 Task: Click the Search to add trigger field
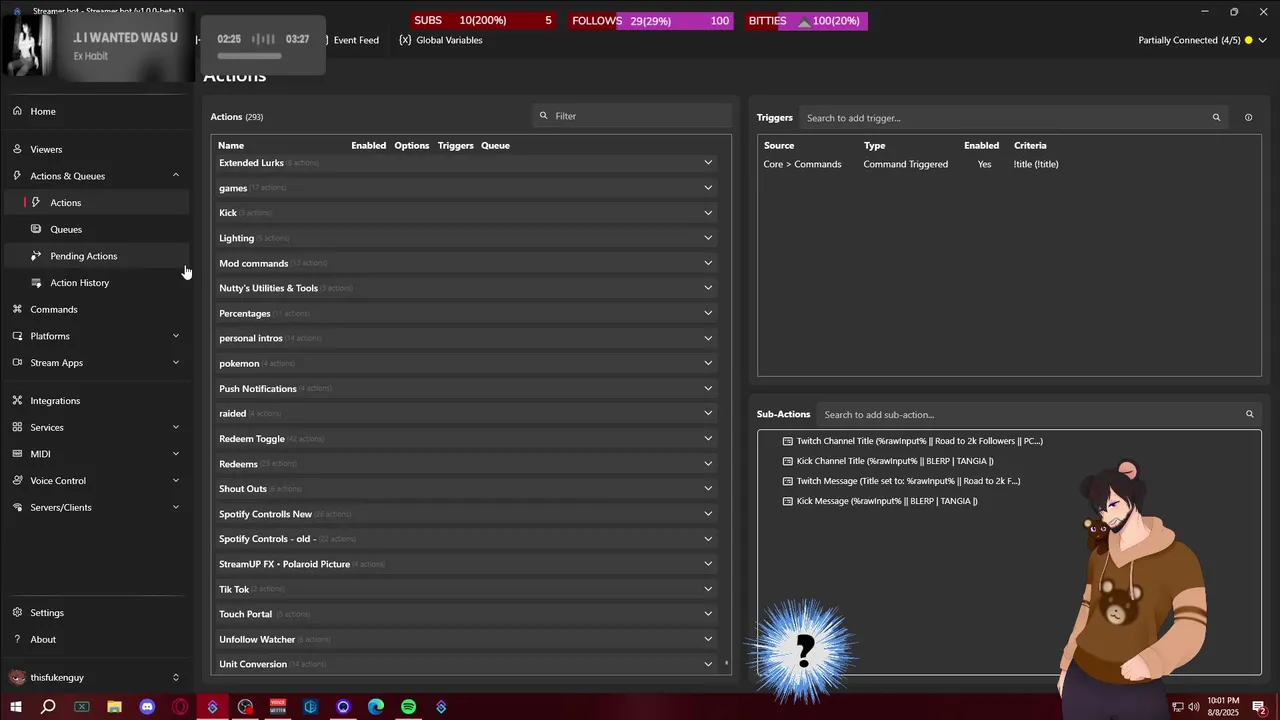point(1014,118)
